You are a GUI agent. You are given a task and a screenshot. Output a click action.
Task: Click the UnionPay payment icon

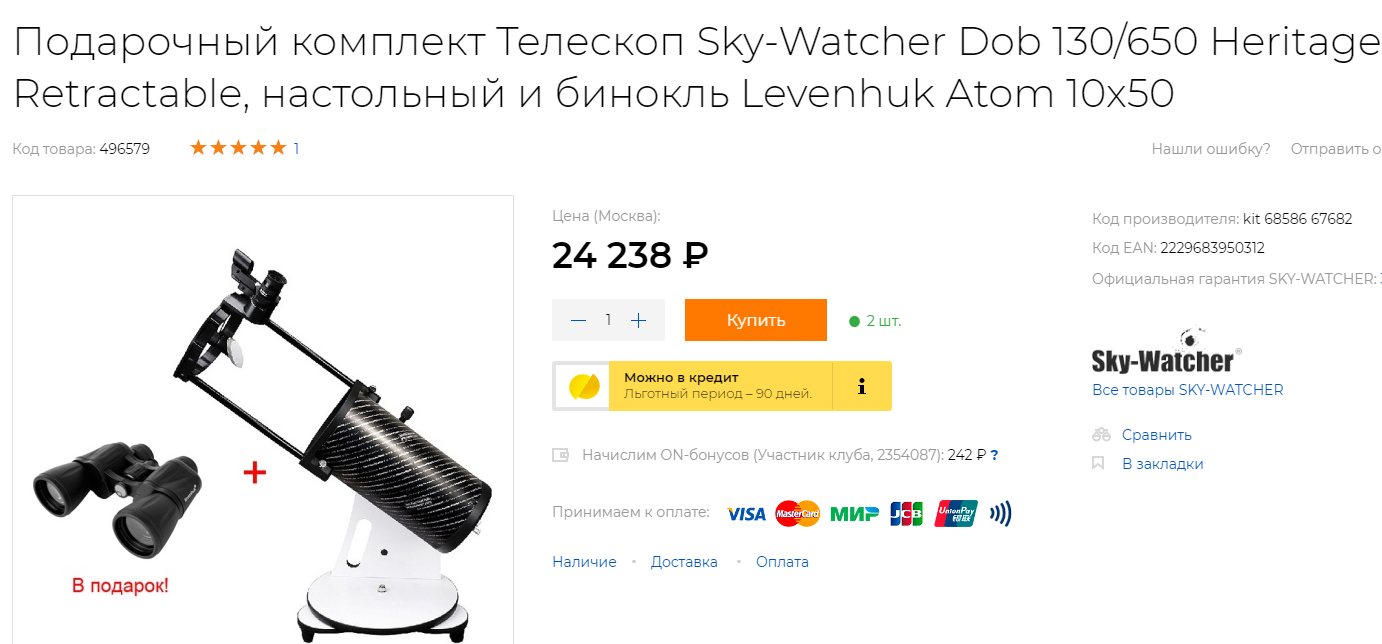click(x=956, y=514)
